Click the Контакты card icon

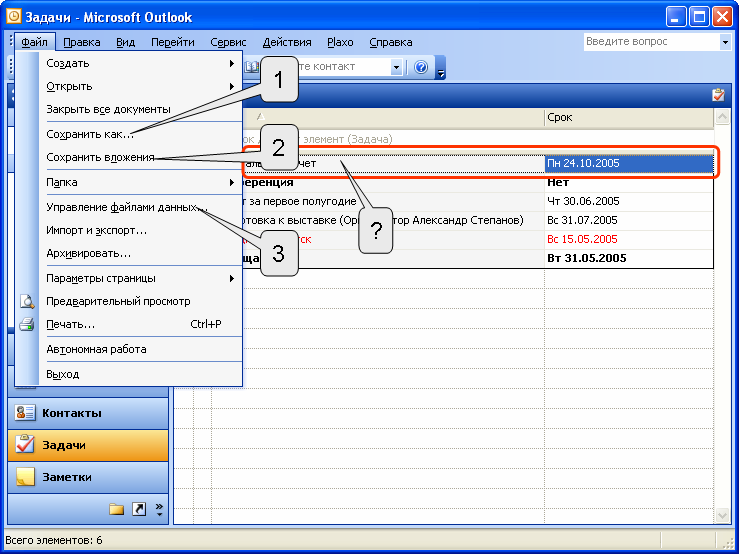25,413
